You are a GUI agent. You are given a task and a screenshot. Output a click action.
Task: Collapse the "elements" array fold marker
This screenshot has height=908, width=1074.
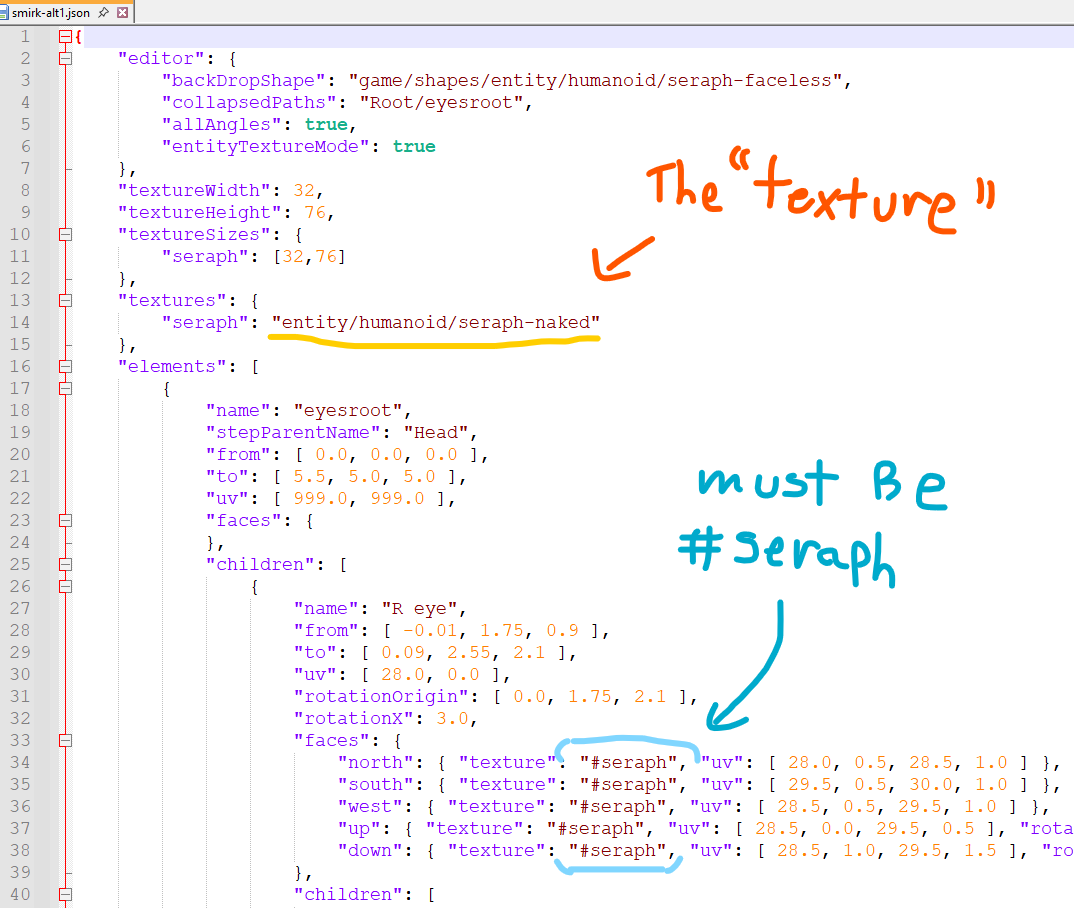click(x=66, y=367)
